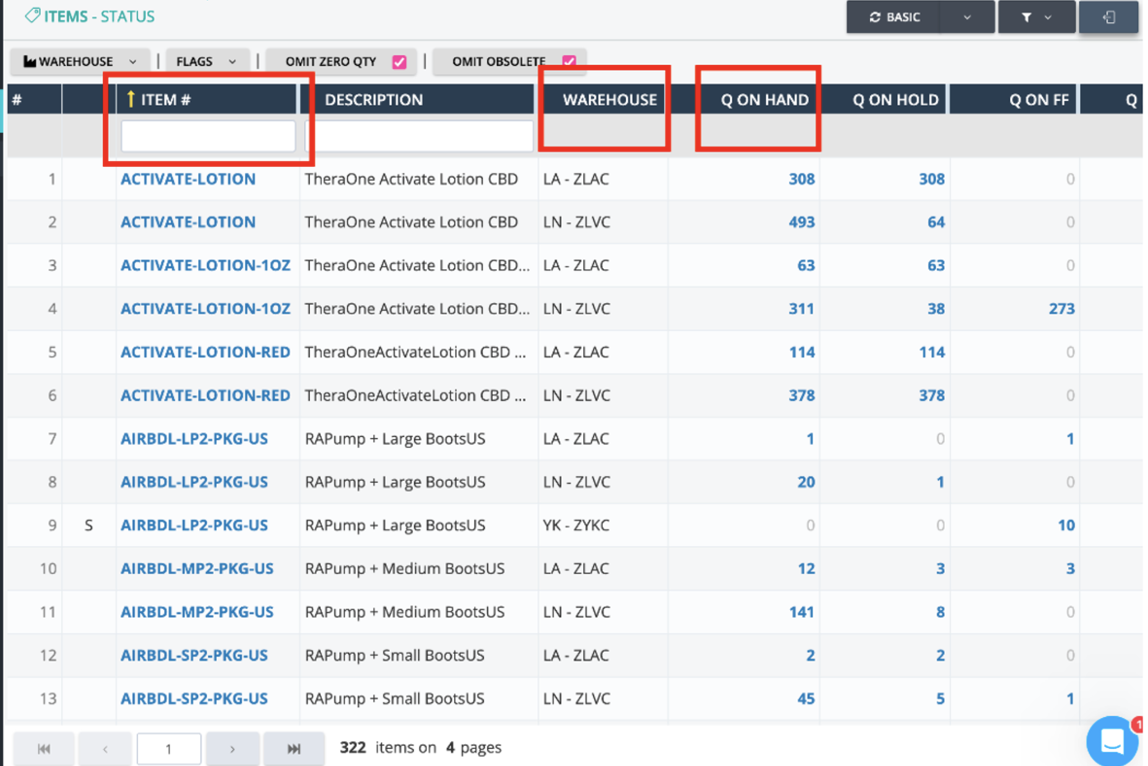Open AIRBDL-LP2-PKG-US link in row 8
The width and height of the screenshot is (1148, 766).
point(194,482)
